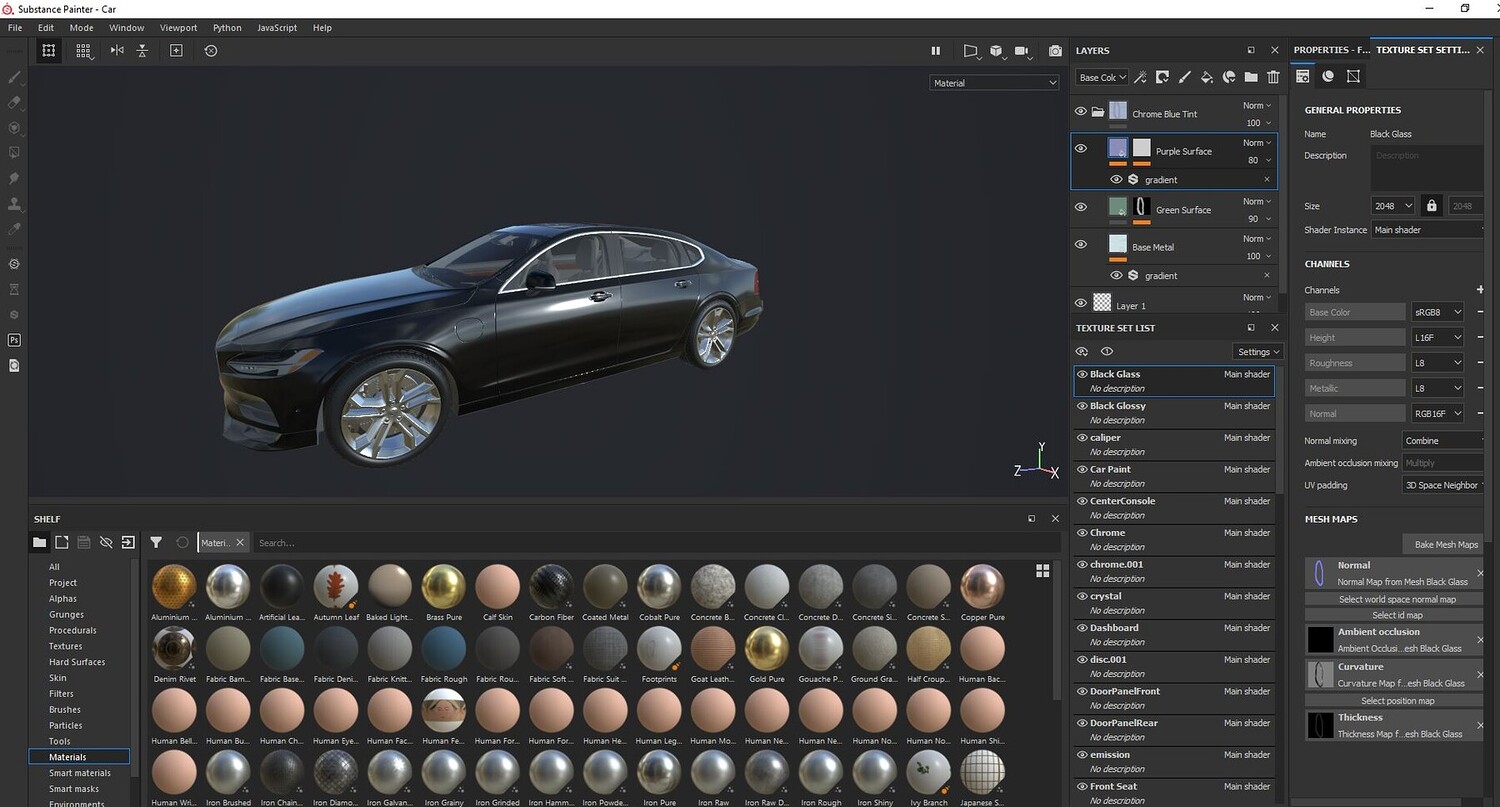Hide the Base Metal layer
This screenshot has height=807, width=1500.
tap(1080, 244)
